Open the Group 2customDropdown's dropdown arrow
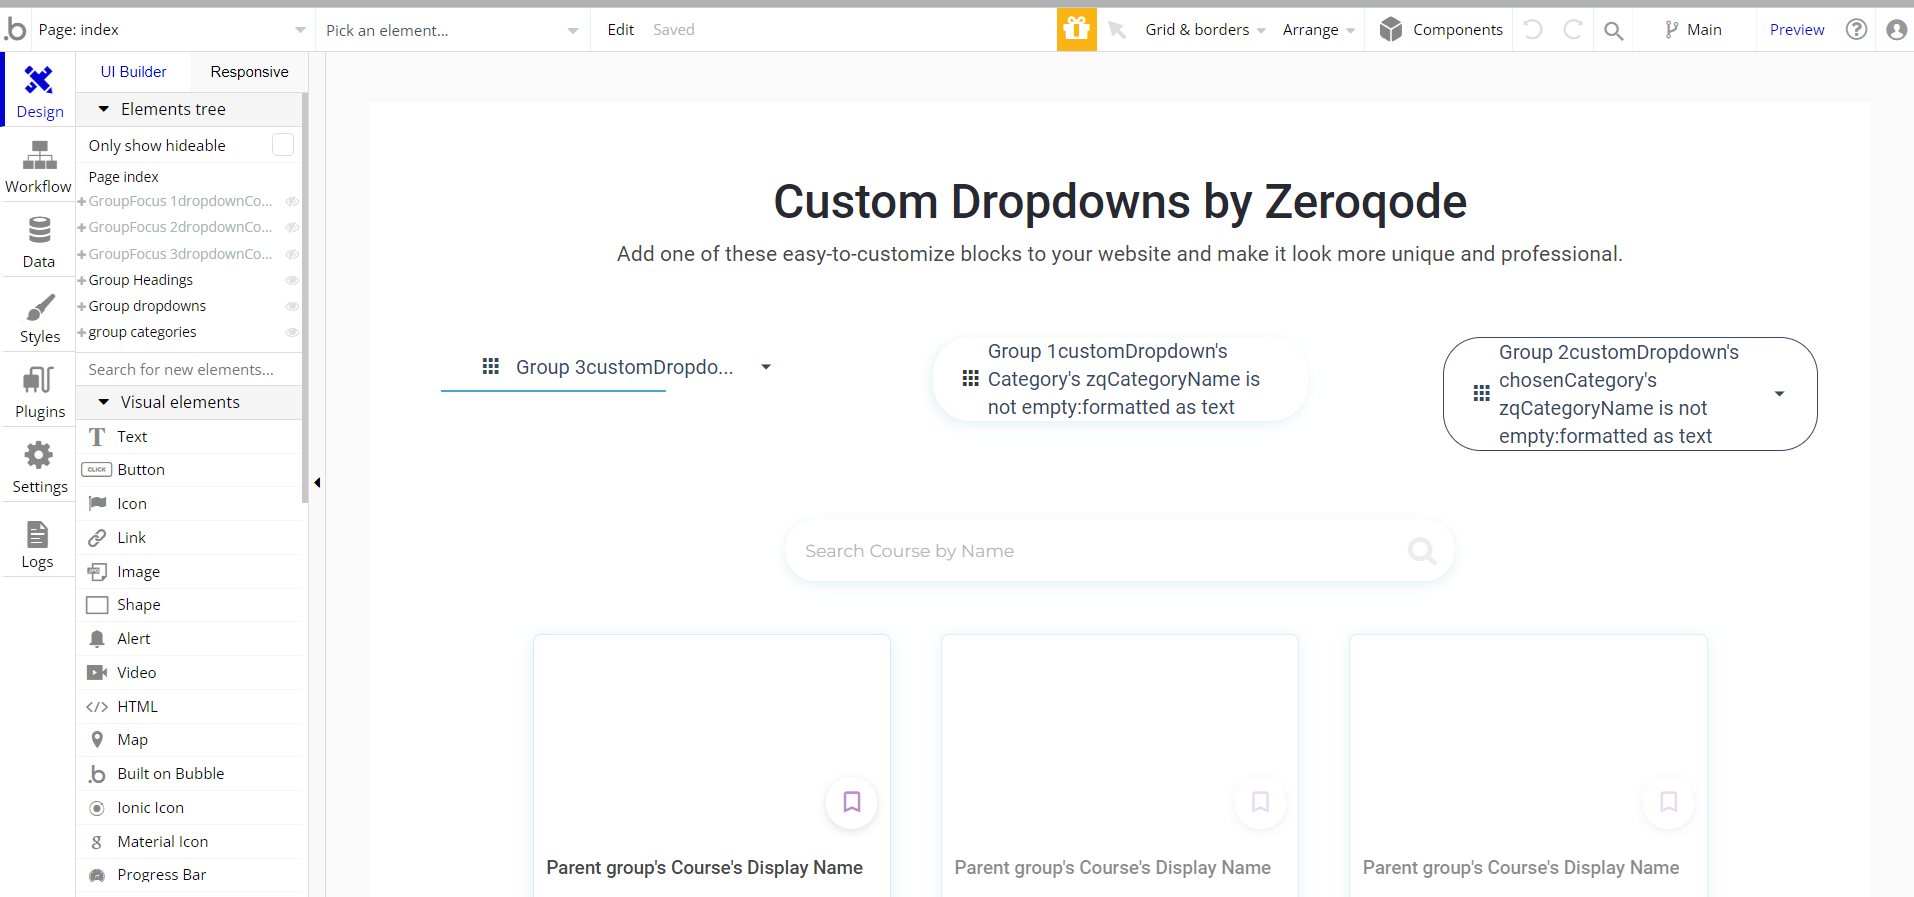The height and width of the screenshot is (897, 1914). point(1779,394)
